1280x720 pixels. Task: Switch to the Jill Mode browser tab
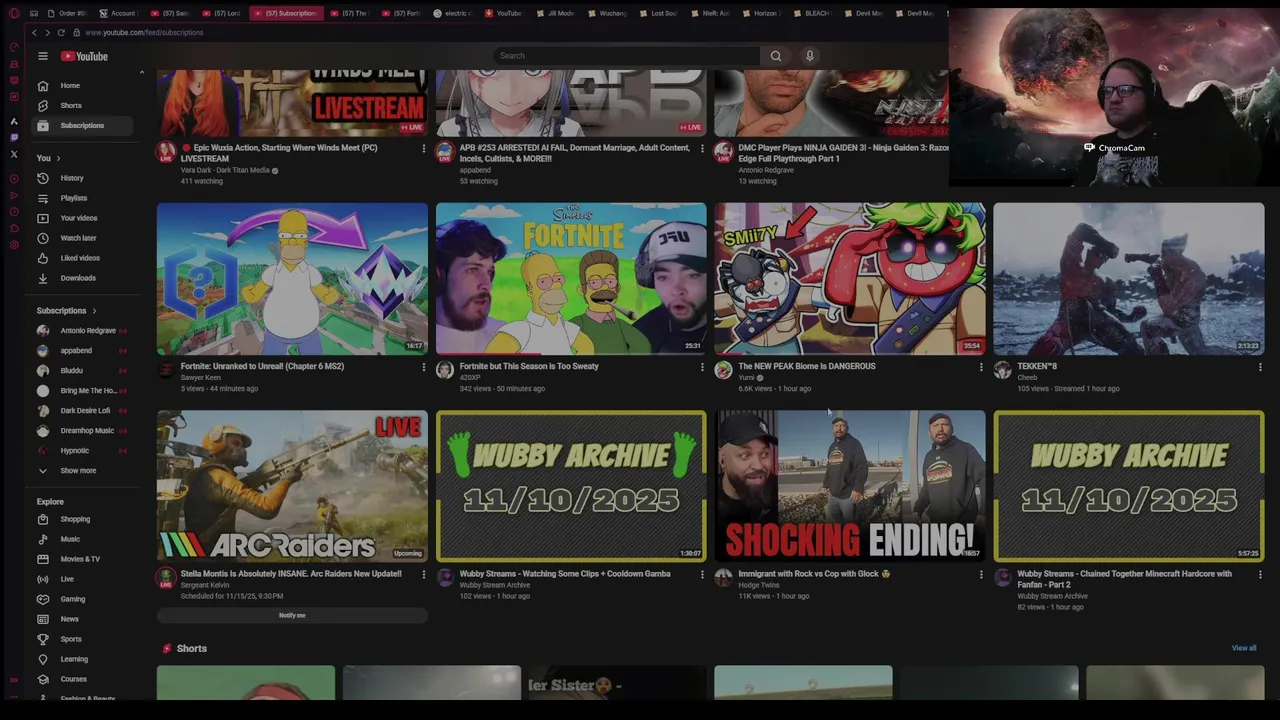point(556,13)
